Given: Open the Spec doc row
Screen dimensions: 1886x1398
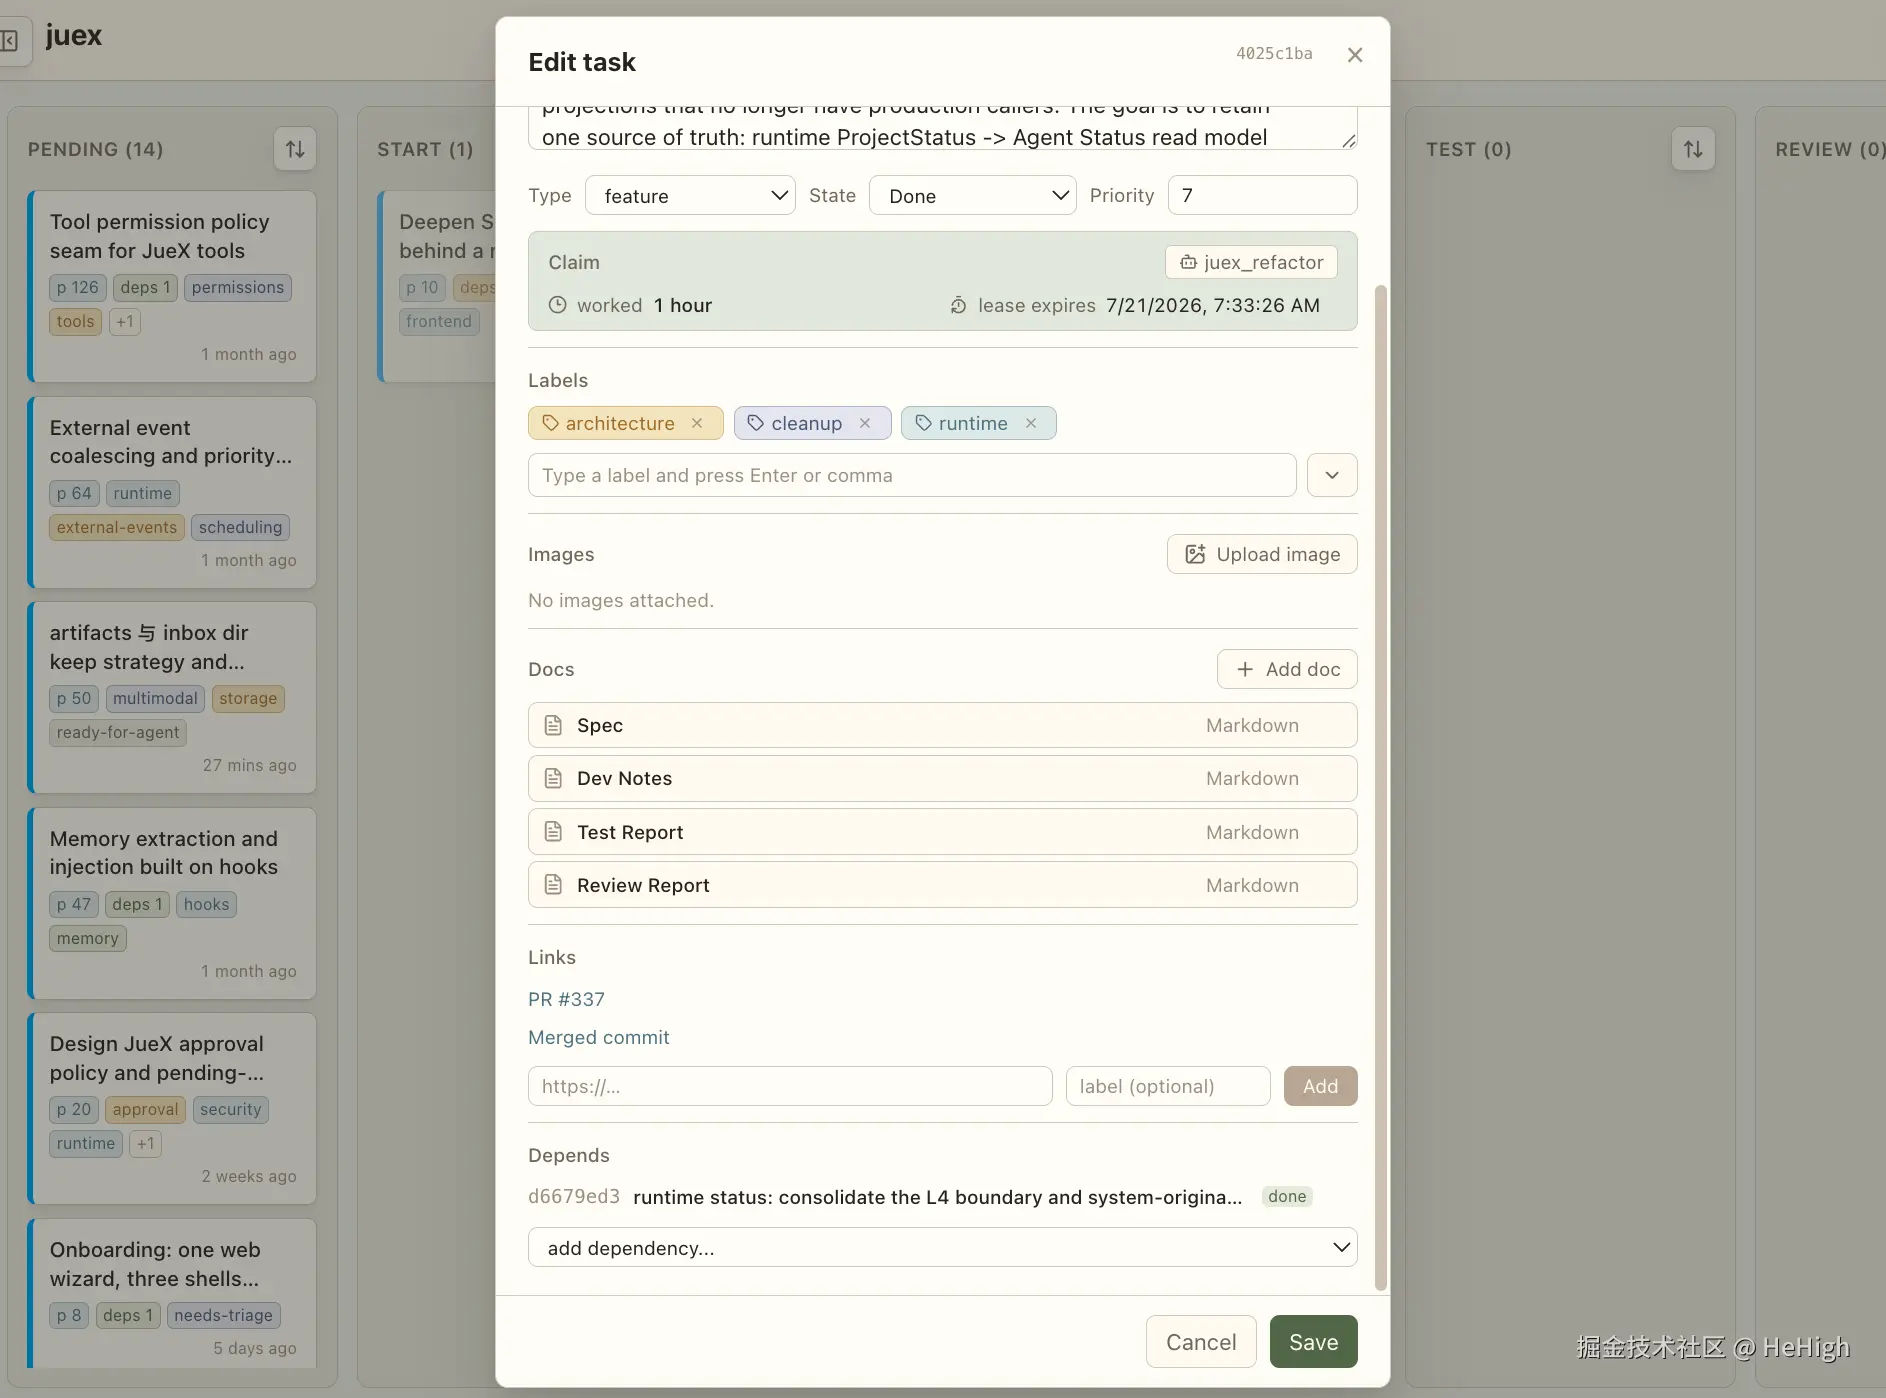Looking at the screenshot, I should click(943, 725).
